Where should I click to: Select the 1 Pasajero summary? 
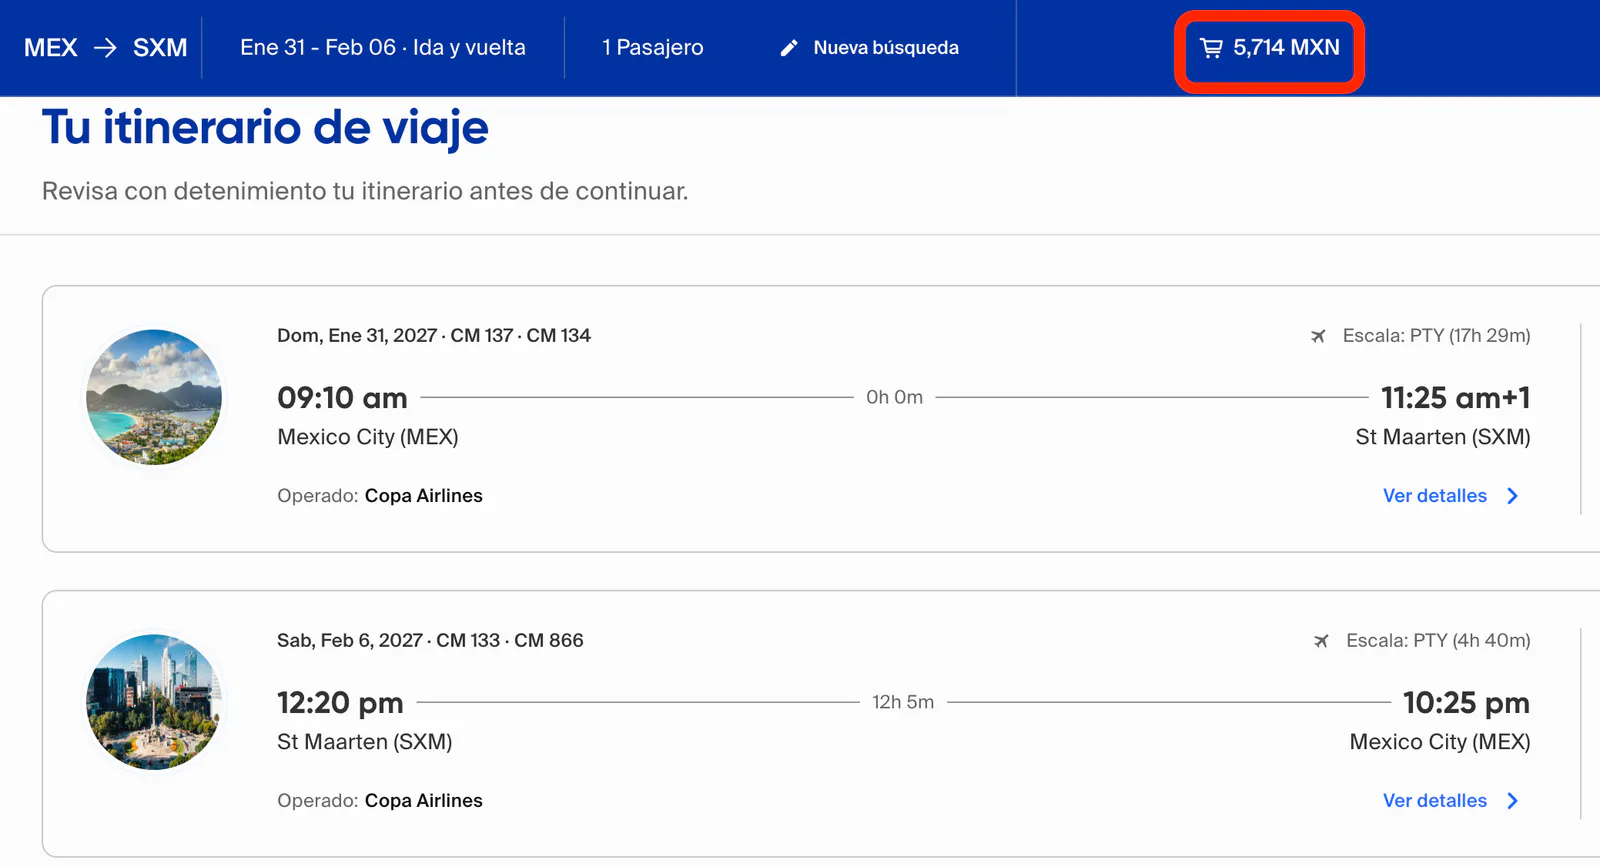pos(653,48)
